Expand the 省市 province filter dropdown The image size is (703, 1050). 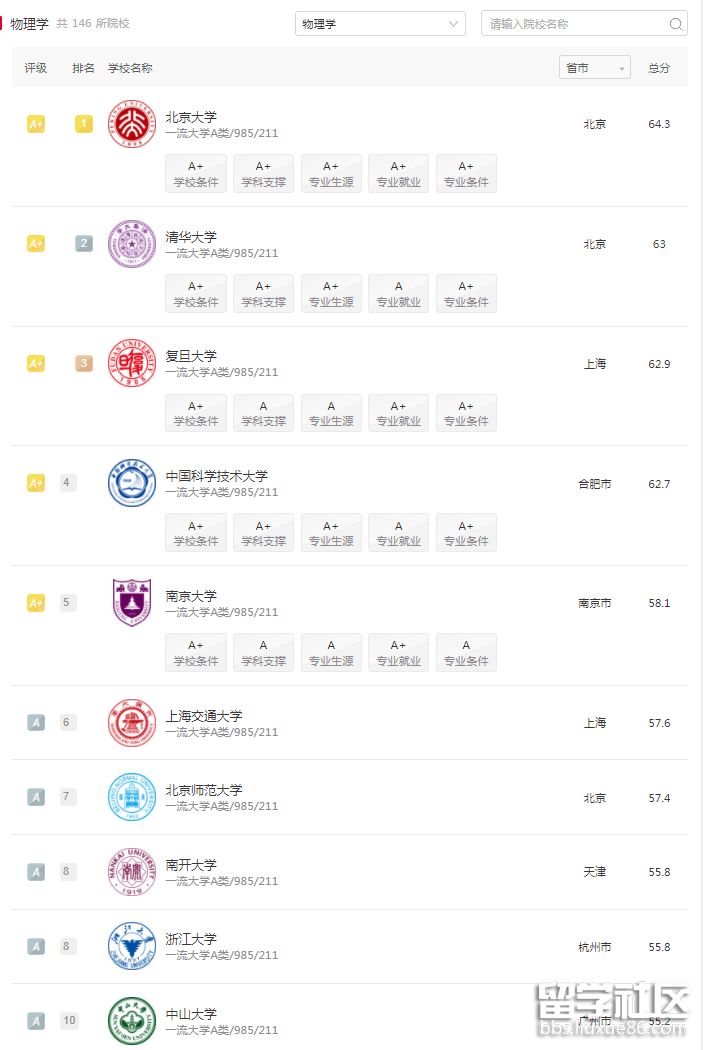click(594, 67)
